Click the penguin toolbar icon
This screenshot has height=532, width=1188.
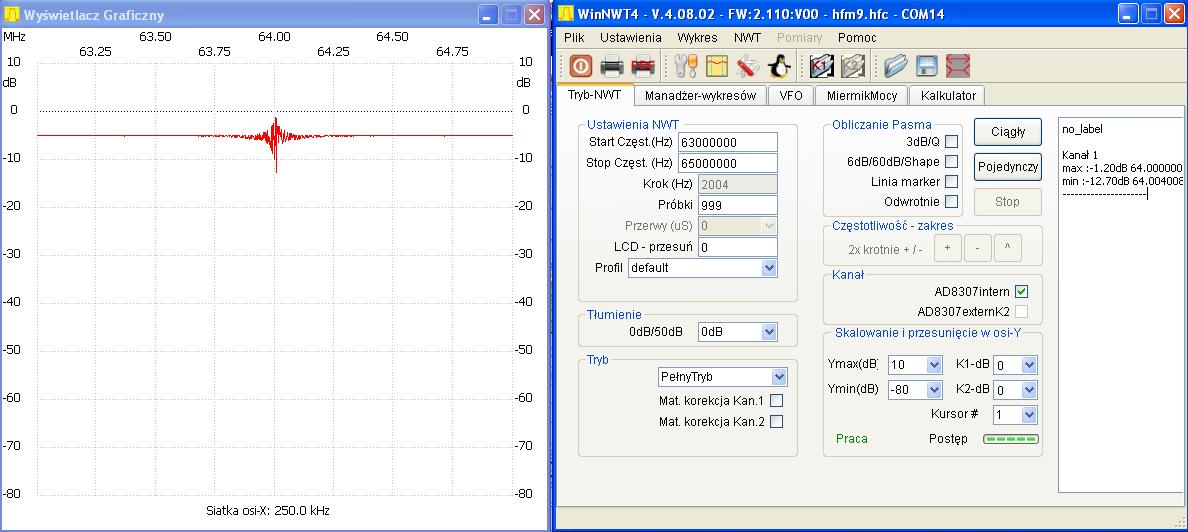780,66
